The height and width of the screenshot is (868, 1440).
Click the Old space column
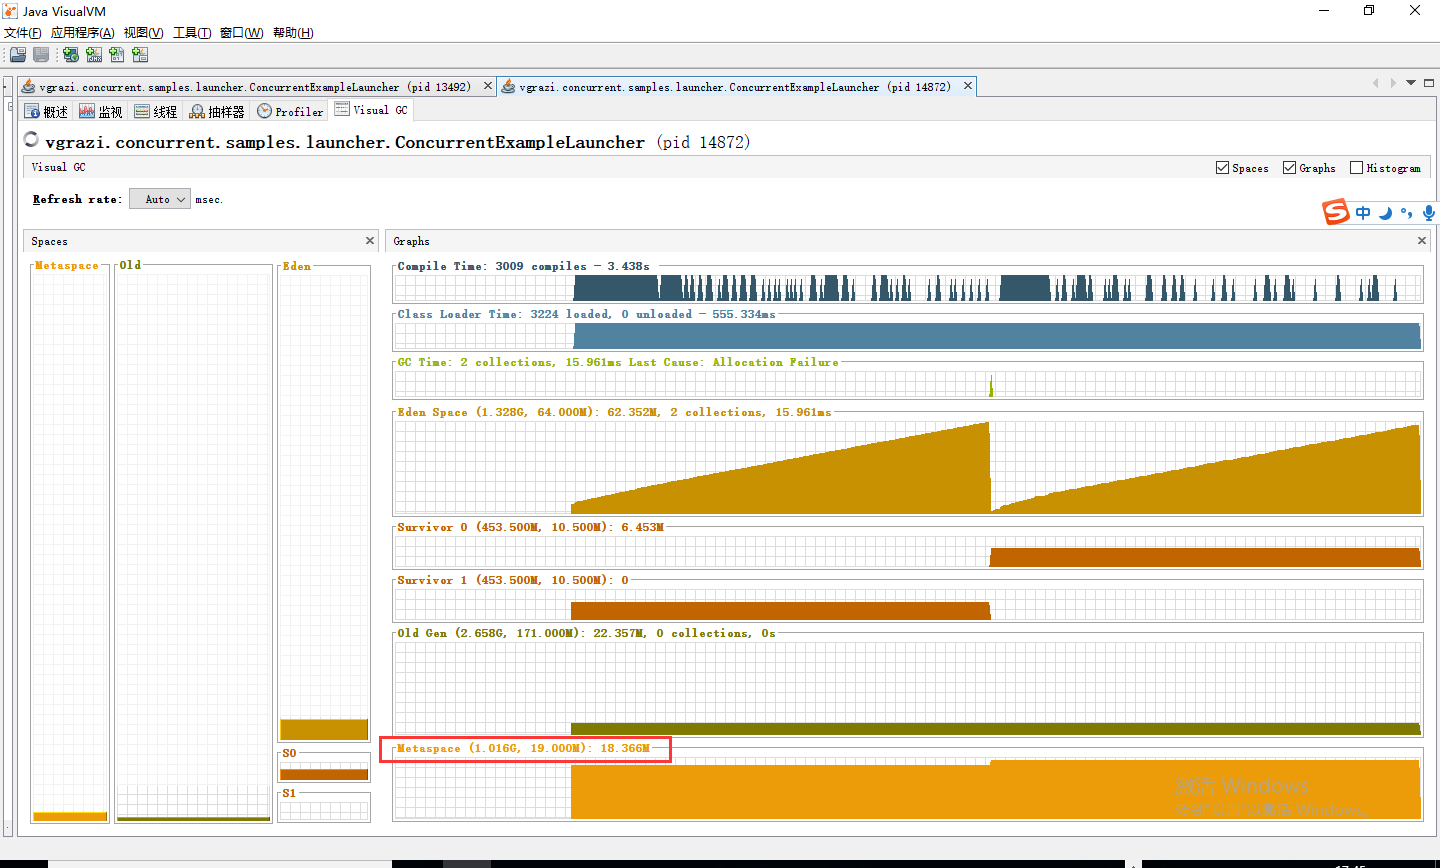pyautogui.click(x=193, y=546)
